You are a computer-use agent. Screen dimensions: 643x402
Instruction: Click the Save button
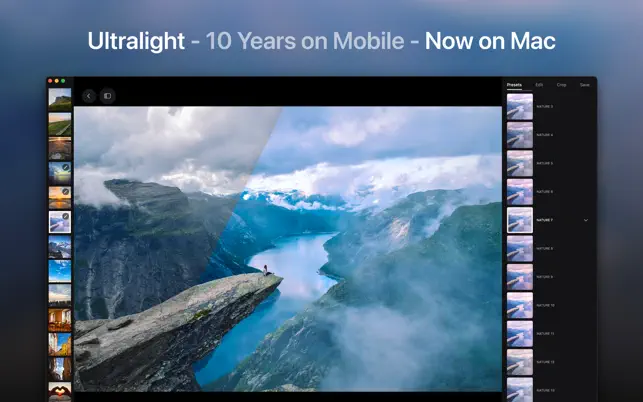coord(585,85)
